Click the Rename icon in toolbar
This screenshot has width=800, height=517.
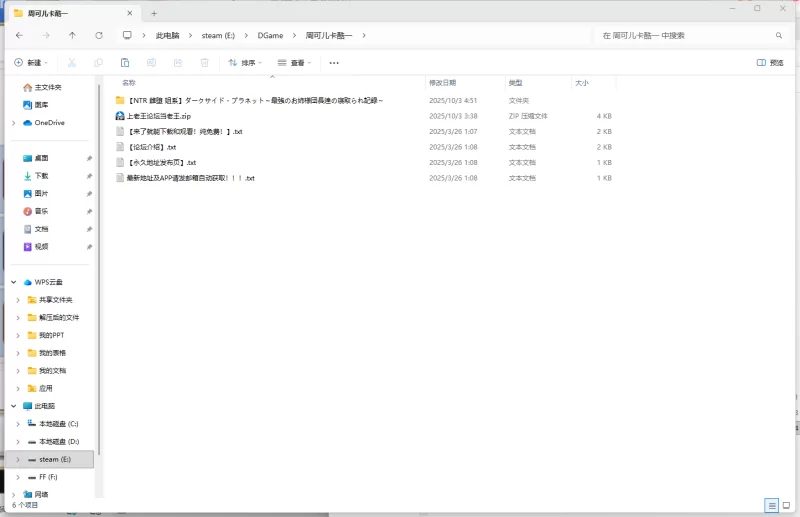pos(152,63)
